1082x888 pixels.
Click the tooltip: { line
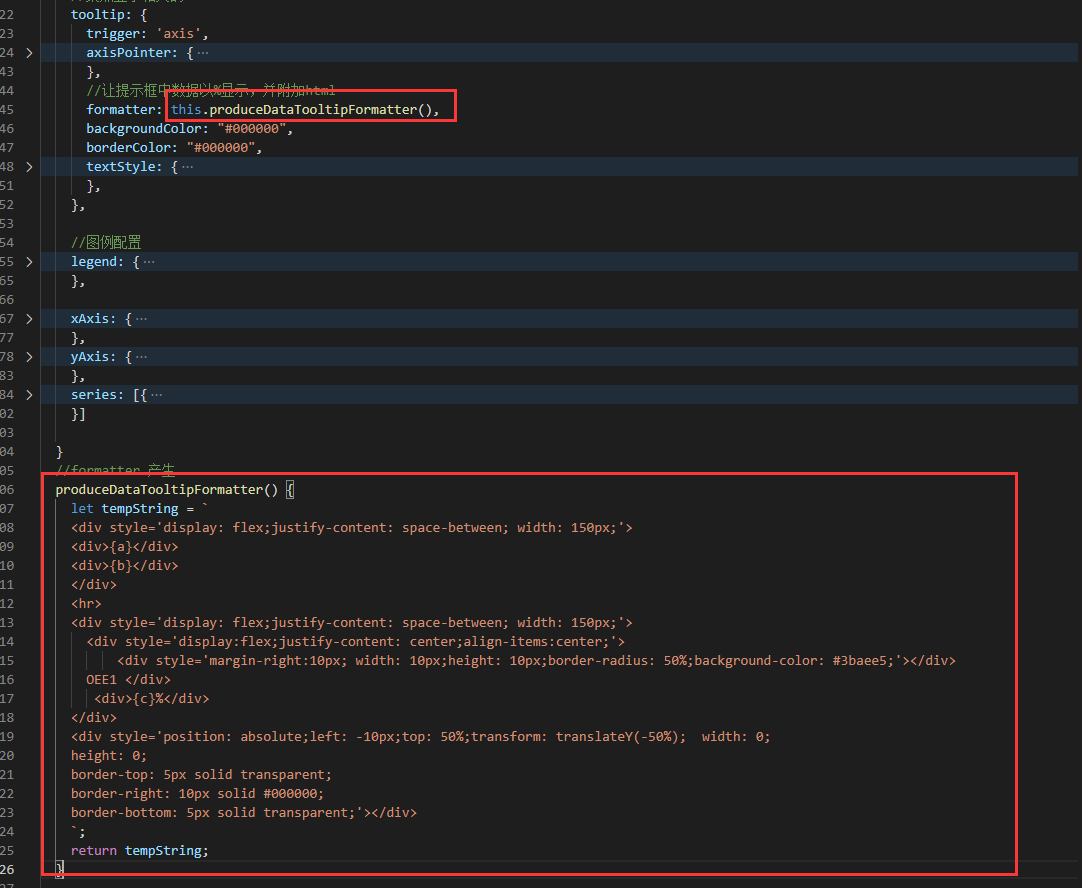point(109,14)
